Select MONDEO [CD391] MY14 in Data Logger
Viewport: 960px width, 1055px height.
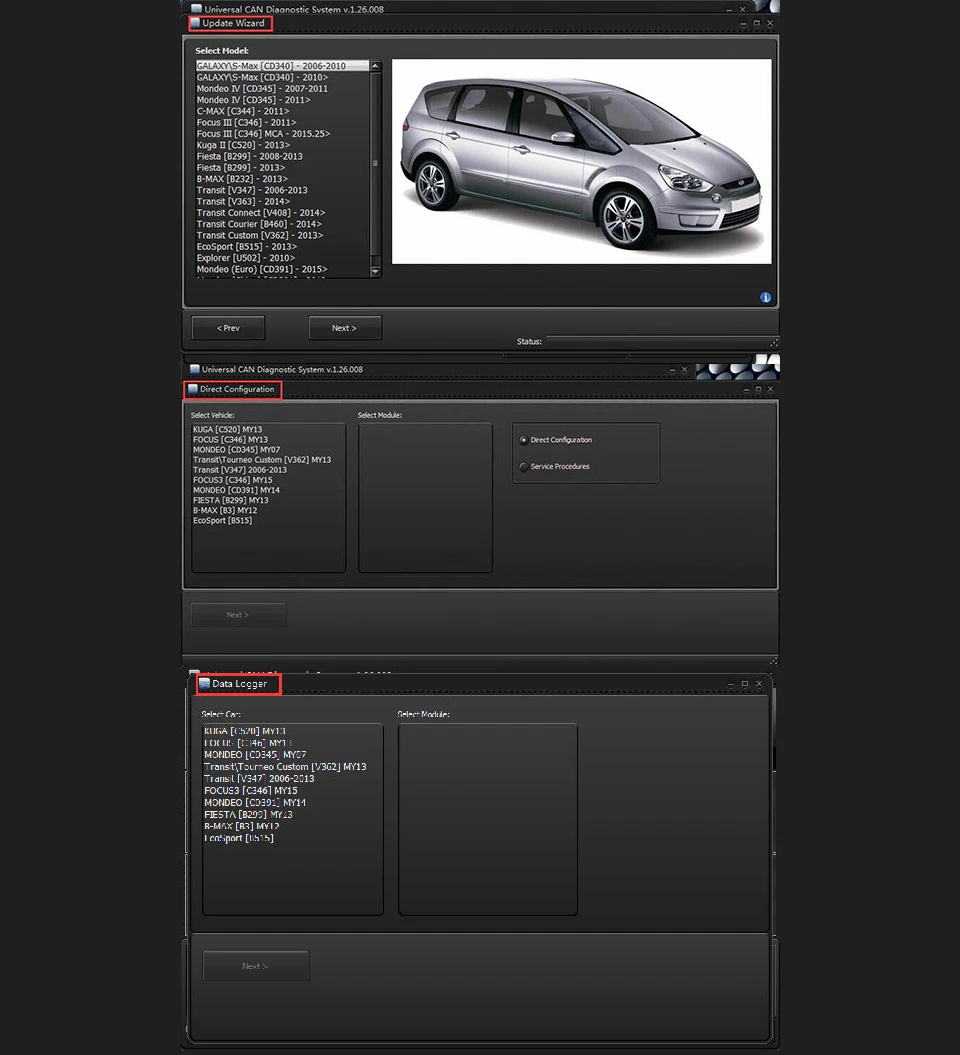(255, 803)
